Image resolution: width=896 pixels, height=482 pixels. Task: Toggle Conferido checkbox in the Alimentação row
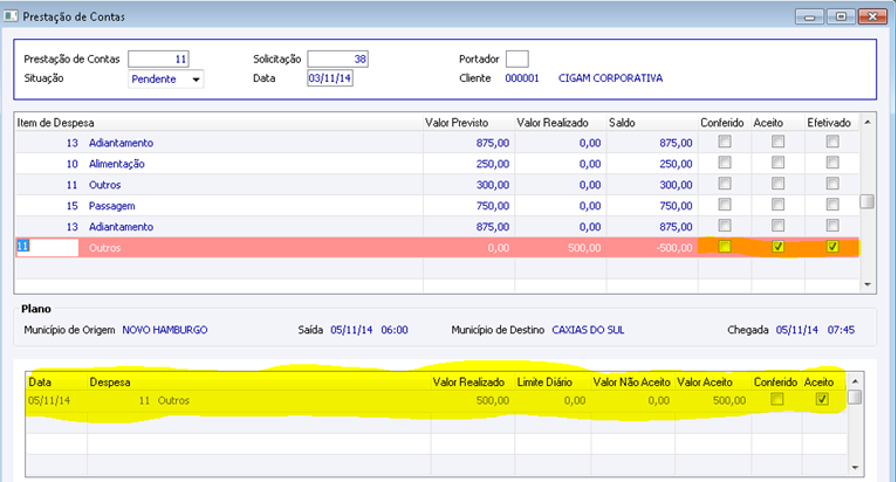[x=725, y=163]
